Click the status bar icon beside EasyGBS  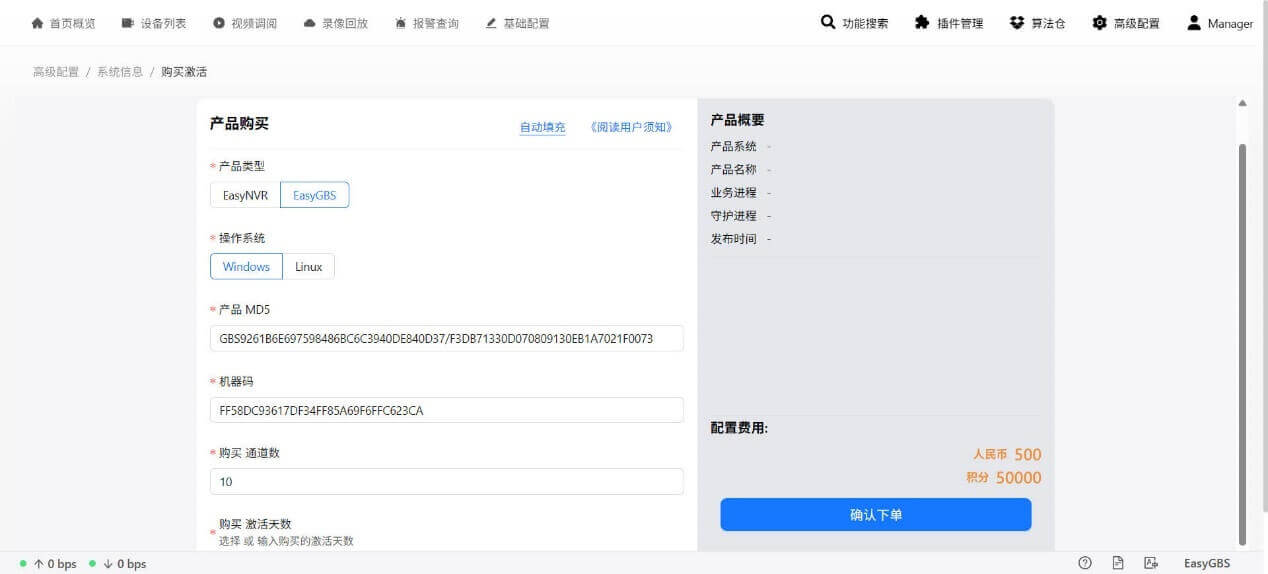[x=1151, y=563]
